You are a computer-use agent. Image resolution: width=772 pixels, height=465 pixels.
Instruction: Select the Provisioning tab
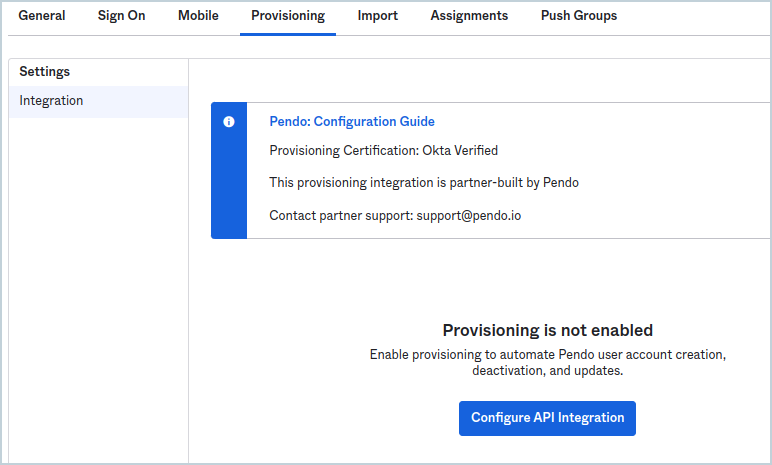coord(288,16)
